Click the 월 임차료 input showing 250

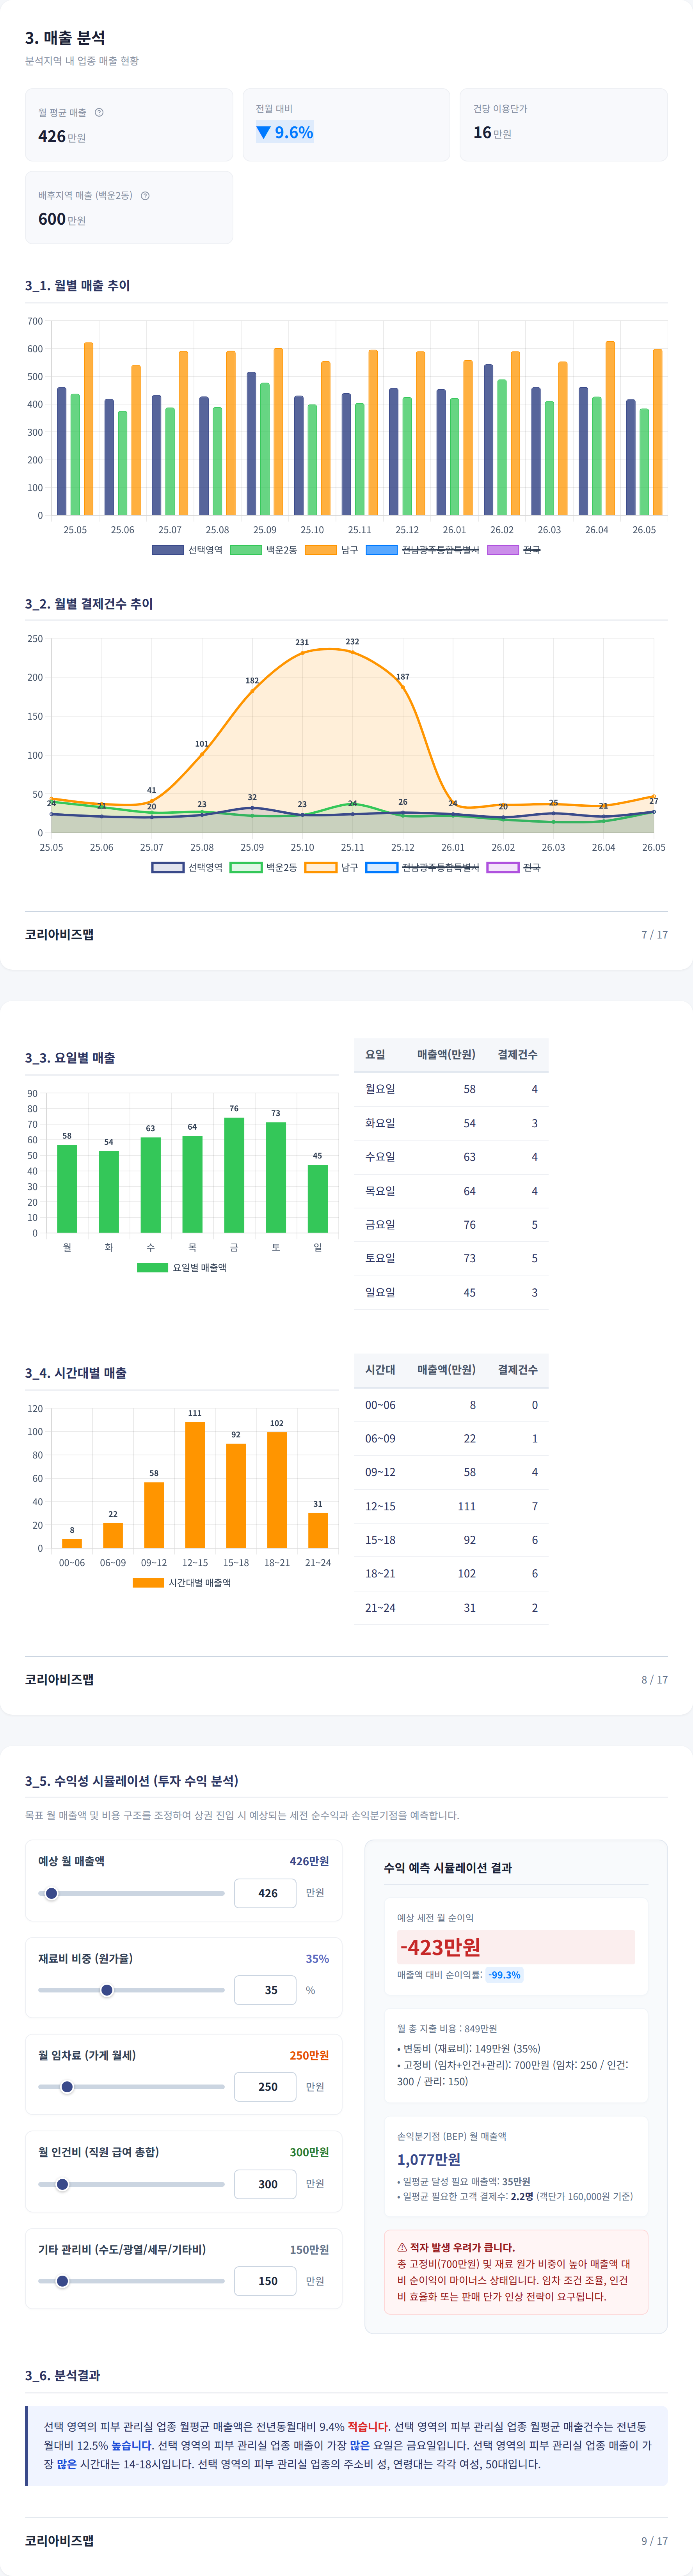[x=265, y=2087]
